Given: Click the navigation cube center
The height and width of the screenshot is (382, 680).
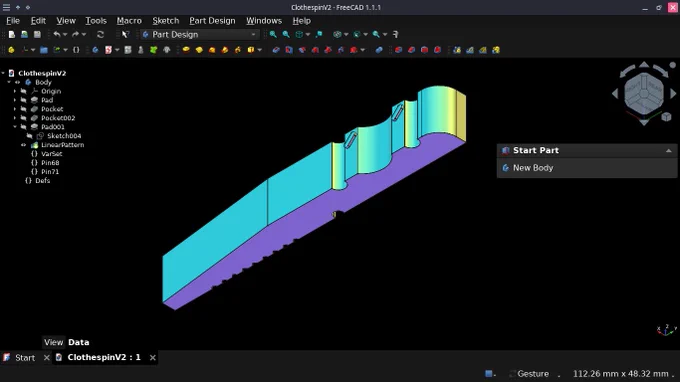Looking at the screenshot, I should [x=644, y=93].
